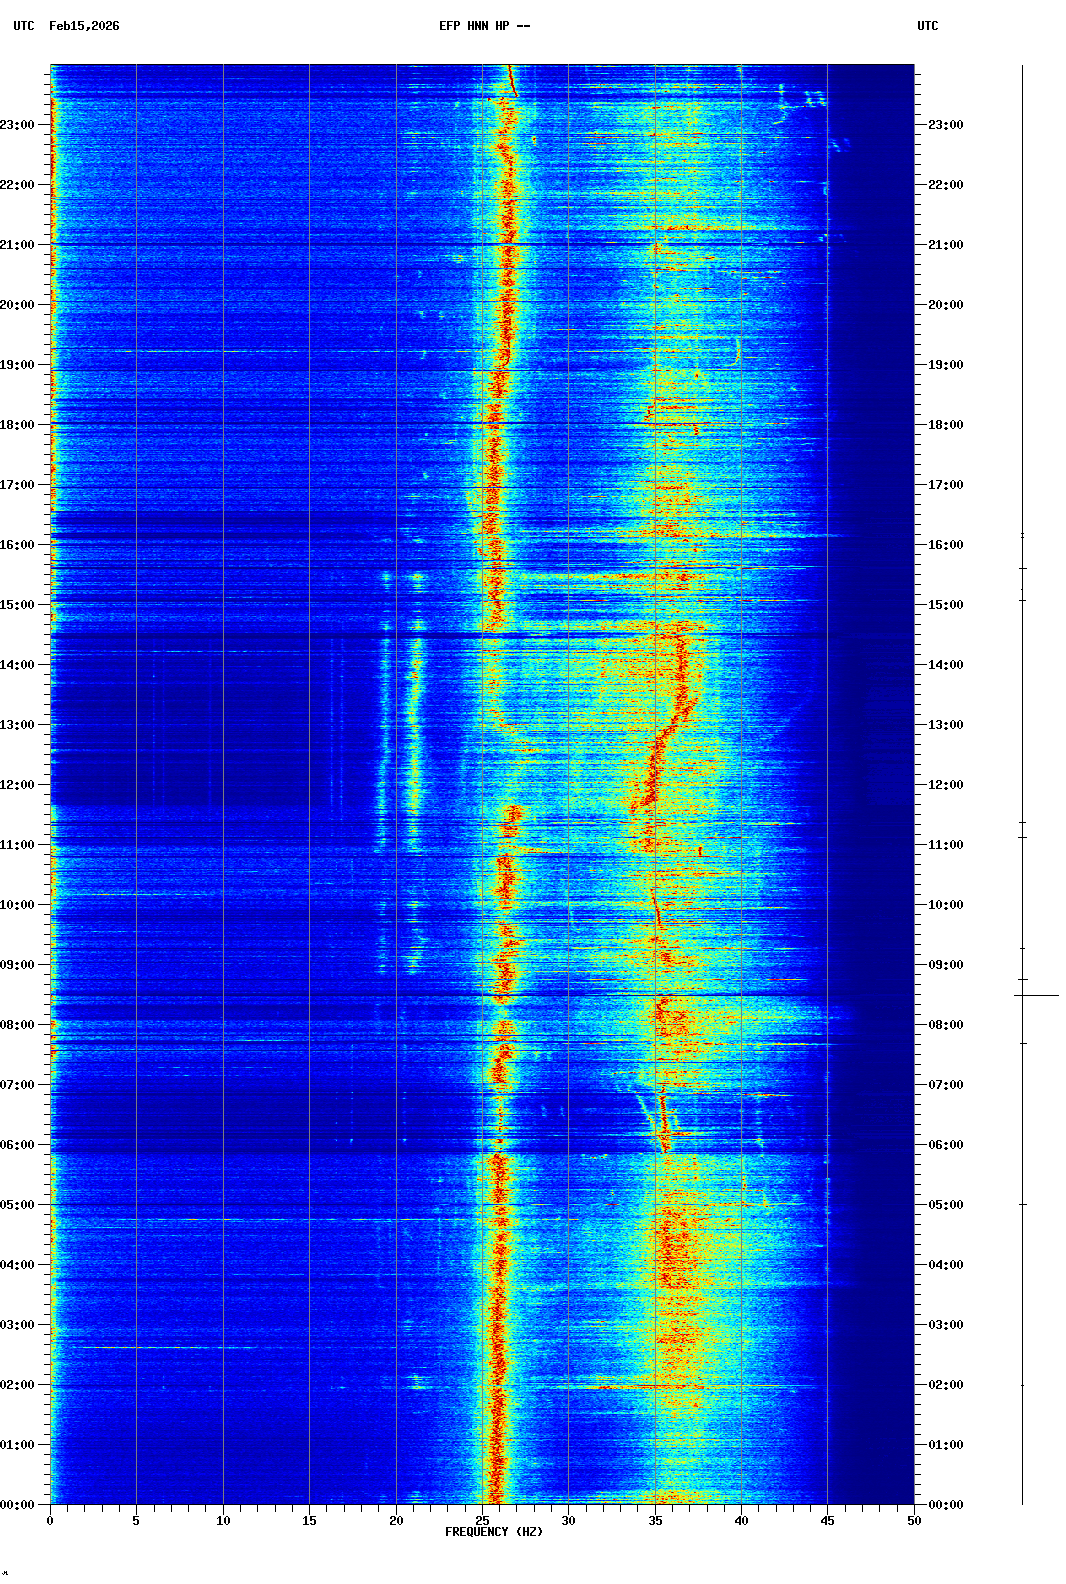Click the FREQUENCY (HZ) axis title
Screen dimensions: 1066x1584
click(x=493, y=1532)
